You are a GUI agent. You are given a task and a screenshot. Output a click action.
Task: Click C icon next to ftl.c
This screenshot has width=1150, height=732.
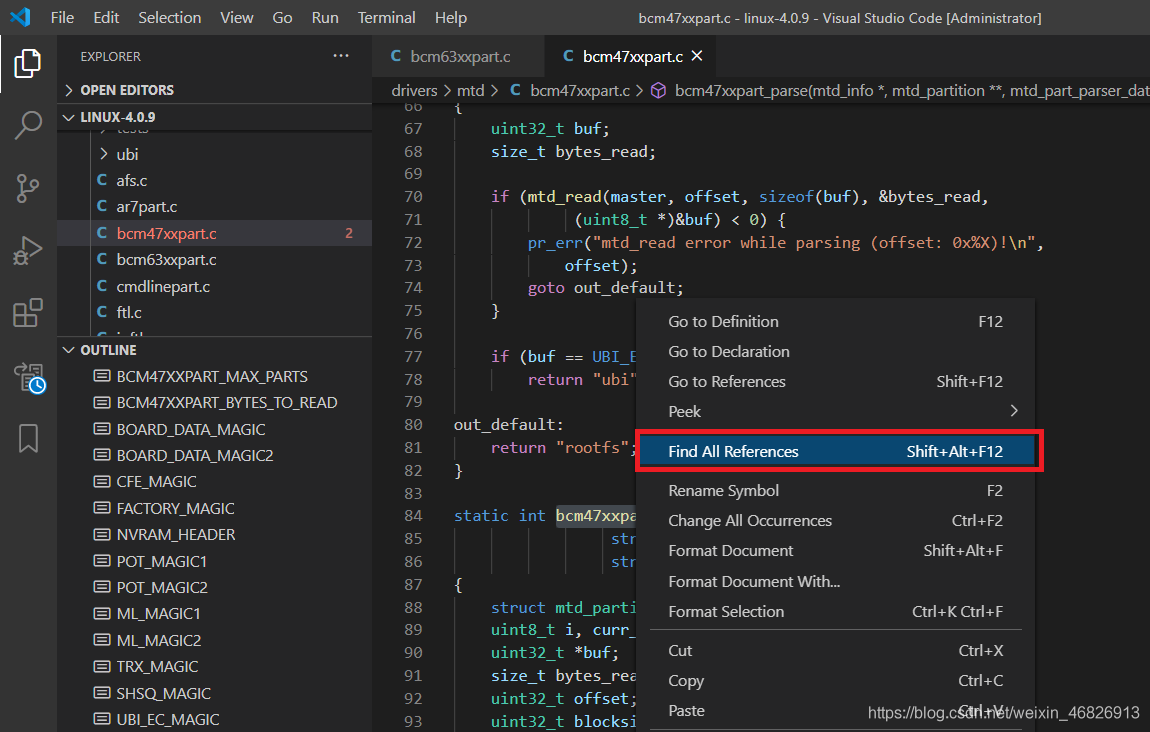(102, 312)
